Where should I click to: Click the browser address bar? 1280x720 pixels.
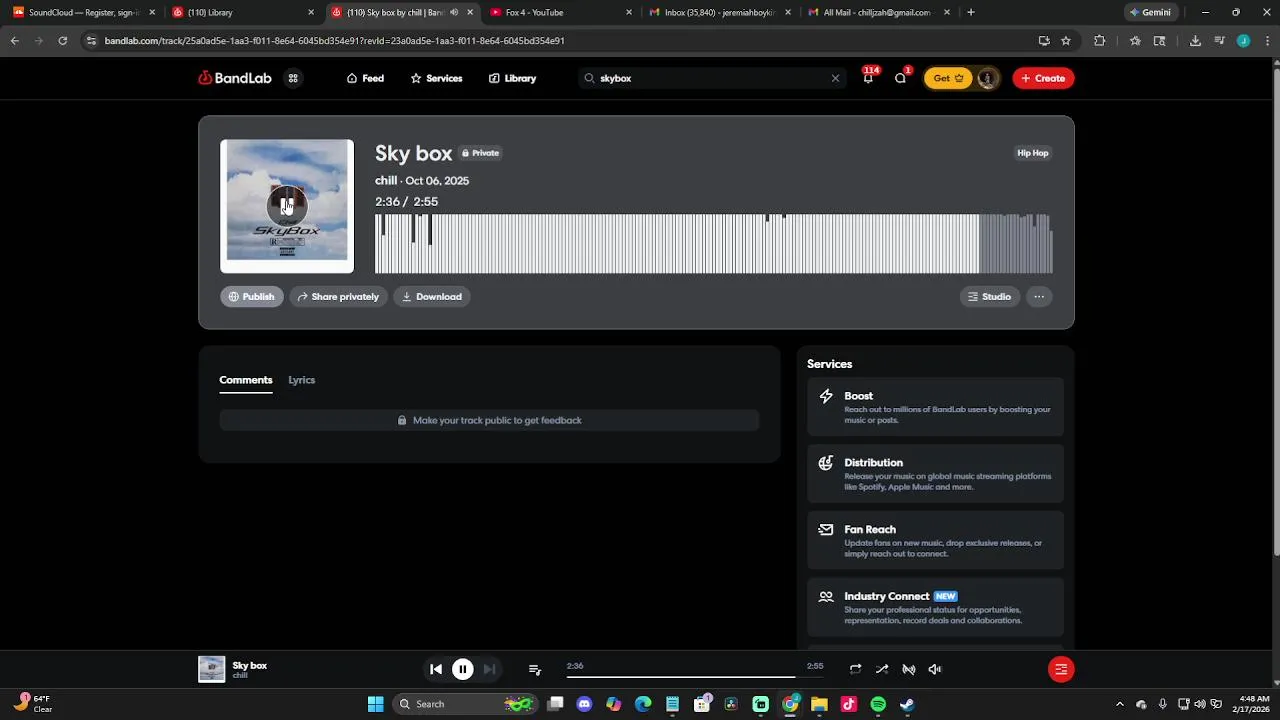point(560,41)
